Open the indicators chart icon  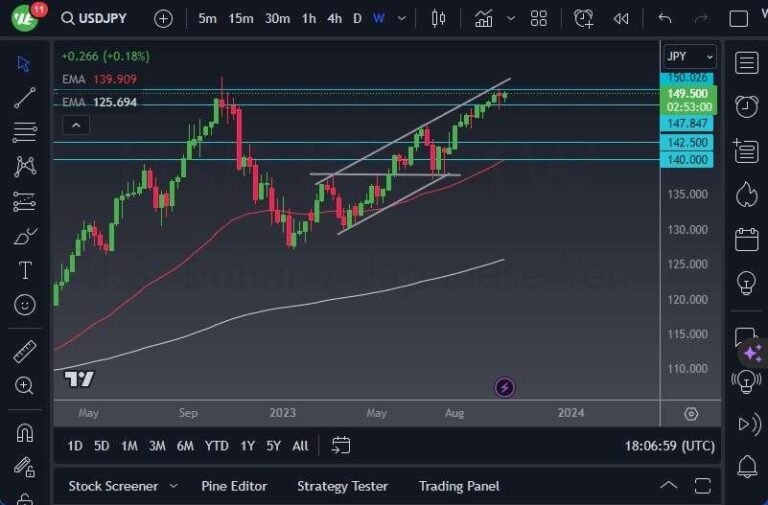coord(483,19)
